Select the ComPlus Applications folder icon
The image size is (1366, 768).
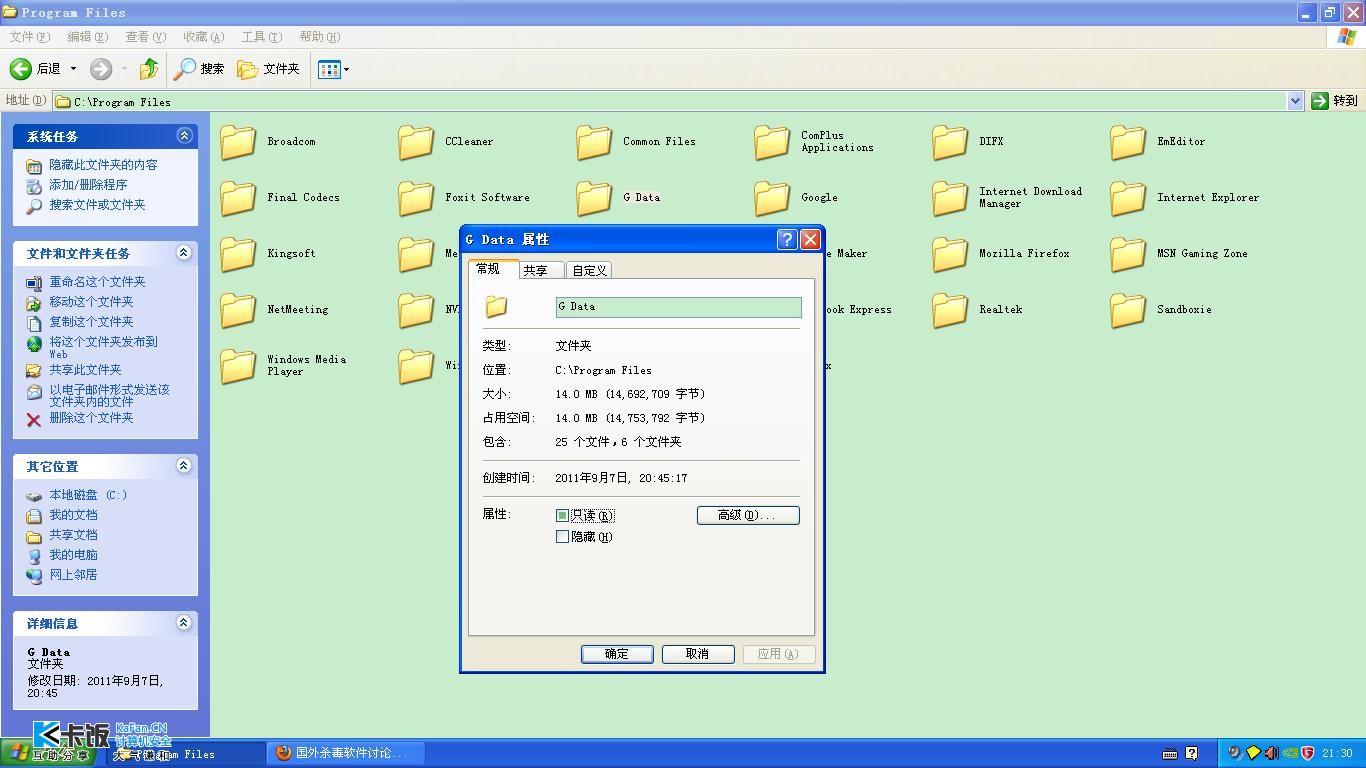pos(772,142)
